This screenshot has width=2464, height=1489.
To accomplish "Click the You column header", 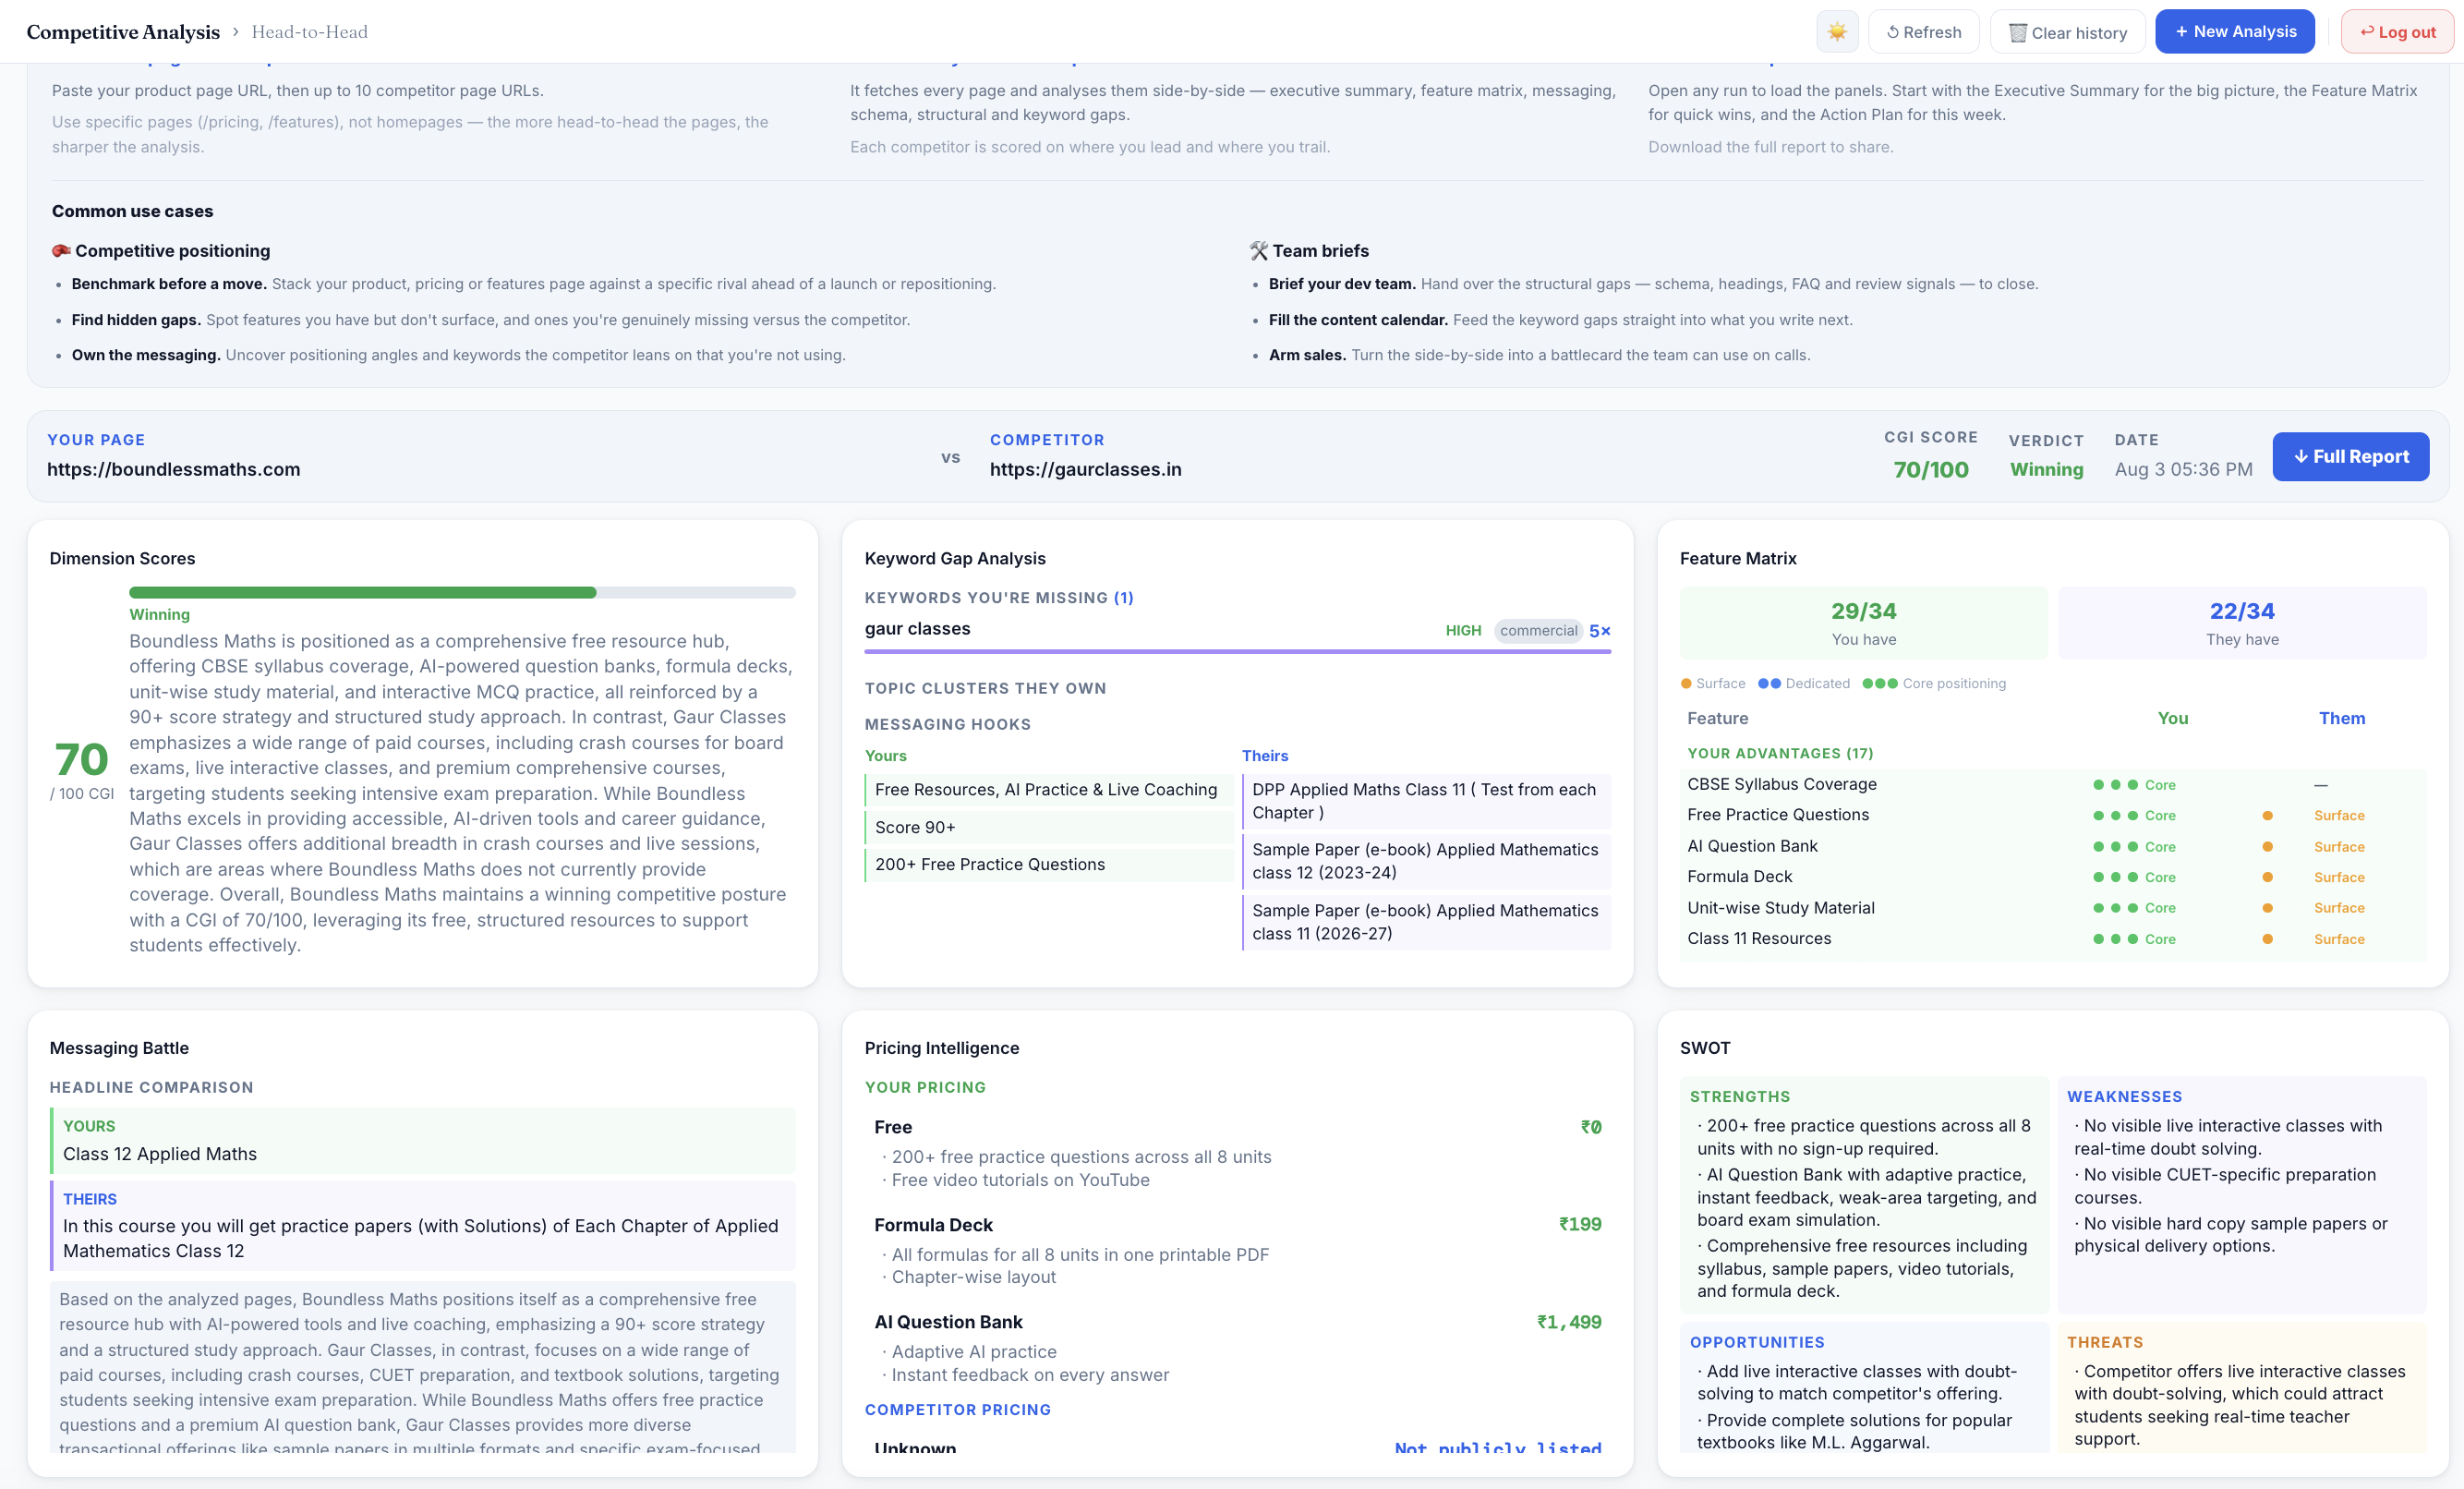I will (x=2172, y=718).
